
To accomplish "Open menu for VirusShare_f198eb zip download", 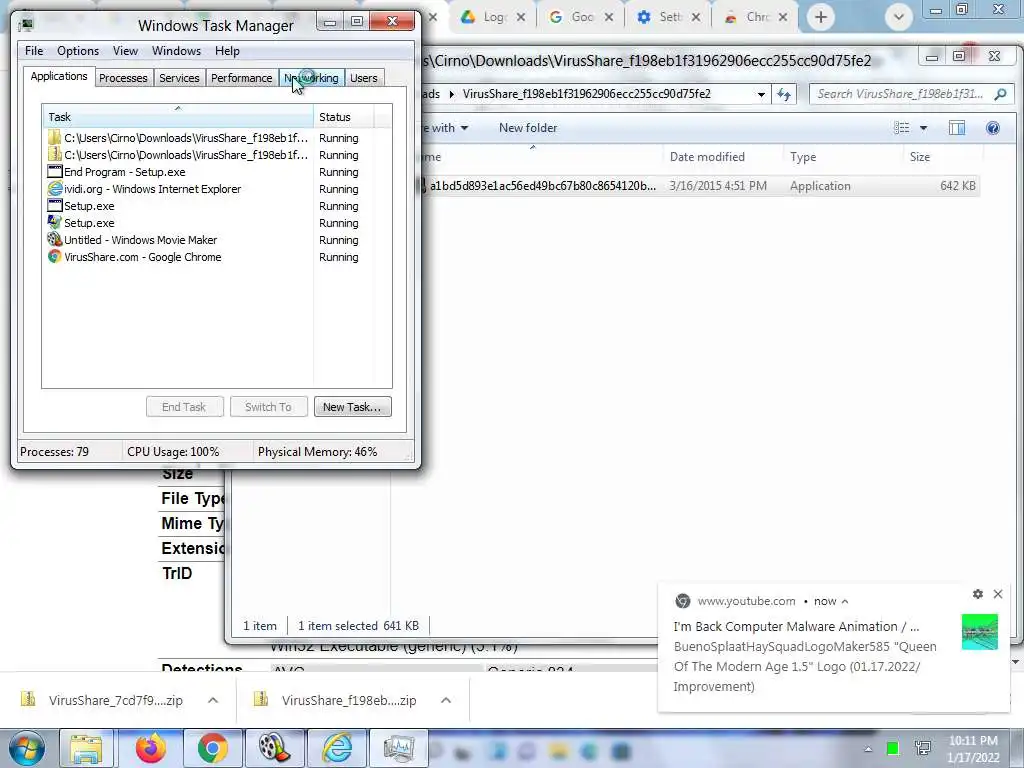I will (446, 700).
